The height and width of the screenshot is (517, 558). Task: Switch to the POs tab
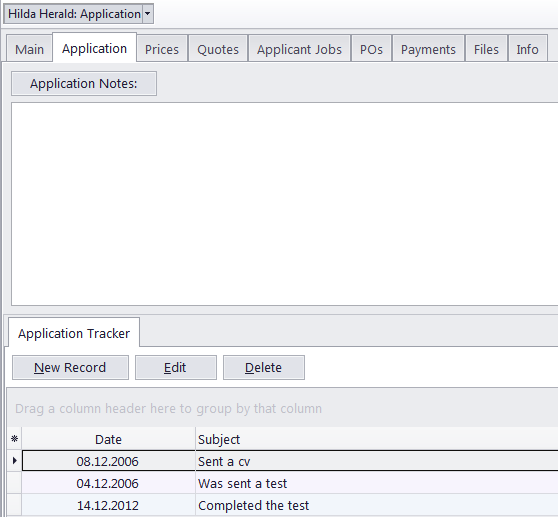[371, 49]
